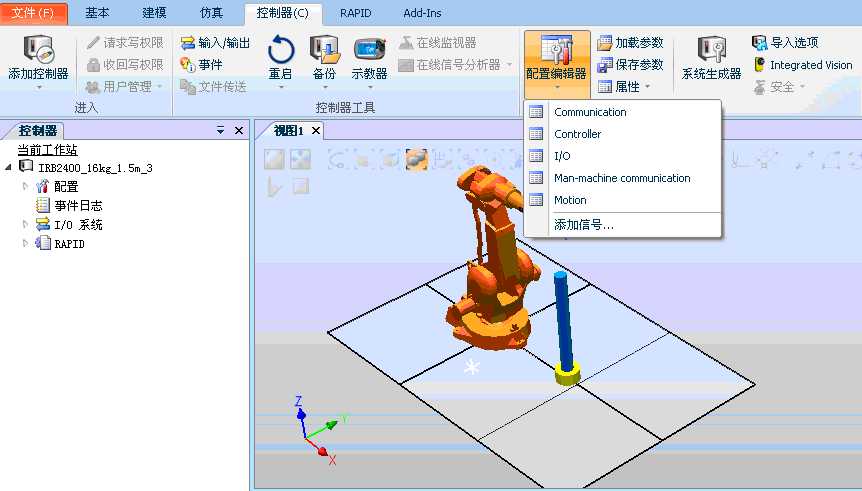
Task: Switch to the 基本 ribbon tab
Action: (x=97, y=13)
